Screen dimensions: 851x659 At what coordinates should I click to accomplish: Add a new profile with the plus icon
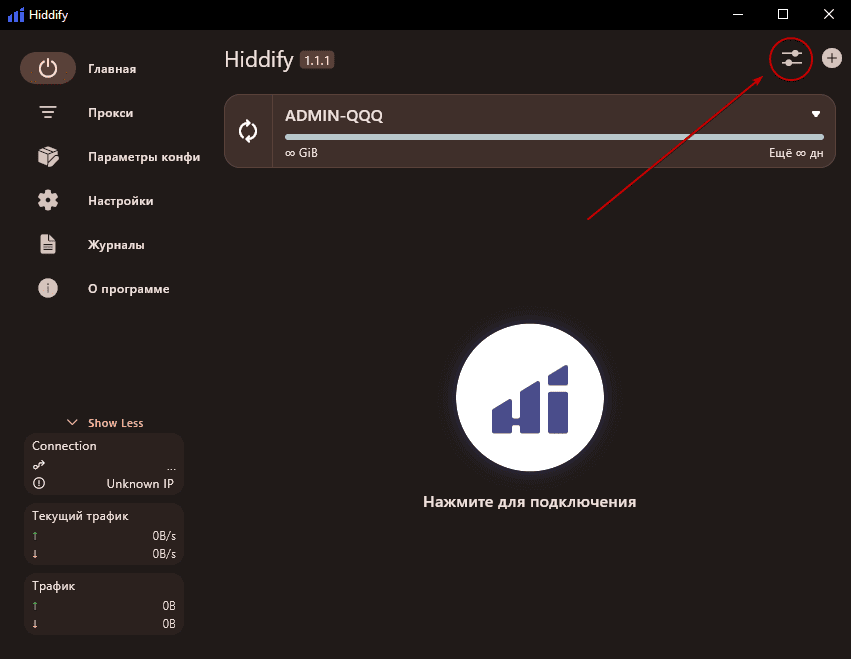click(x=832, y=58)
